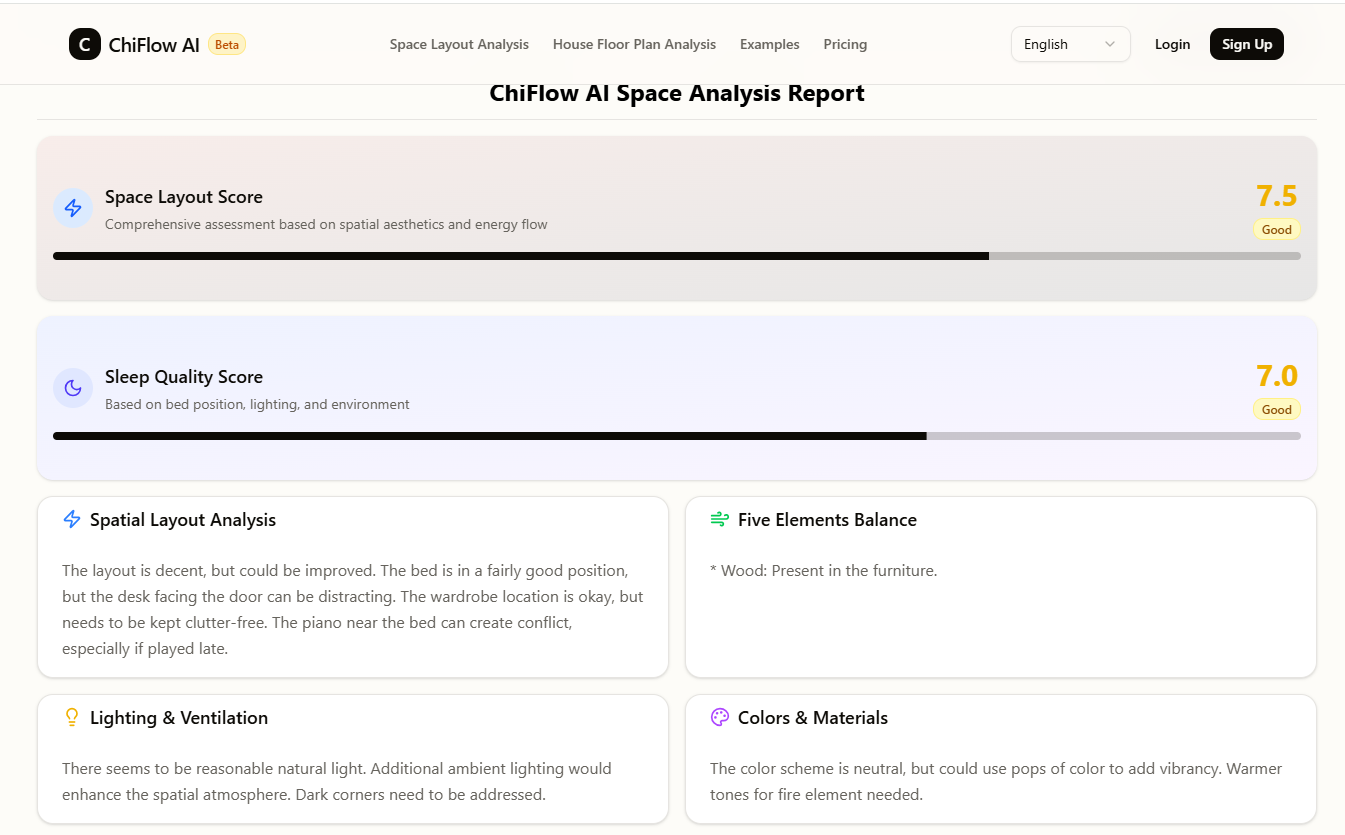Click '* Wood: Present in the furniture.' text
The width and height of the screenshot is (1345, 835).
click(x=823, y=571)
